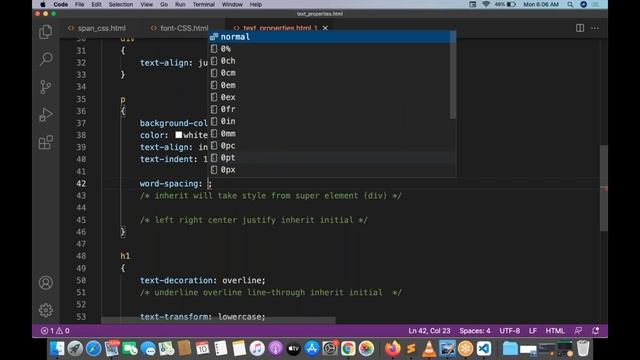
Task: Click the Apple menu logo
Action: 42,4
